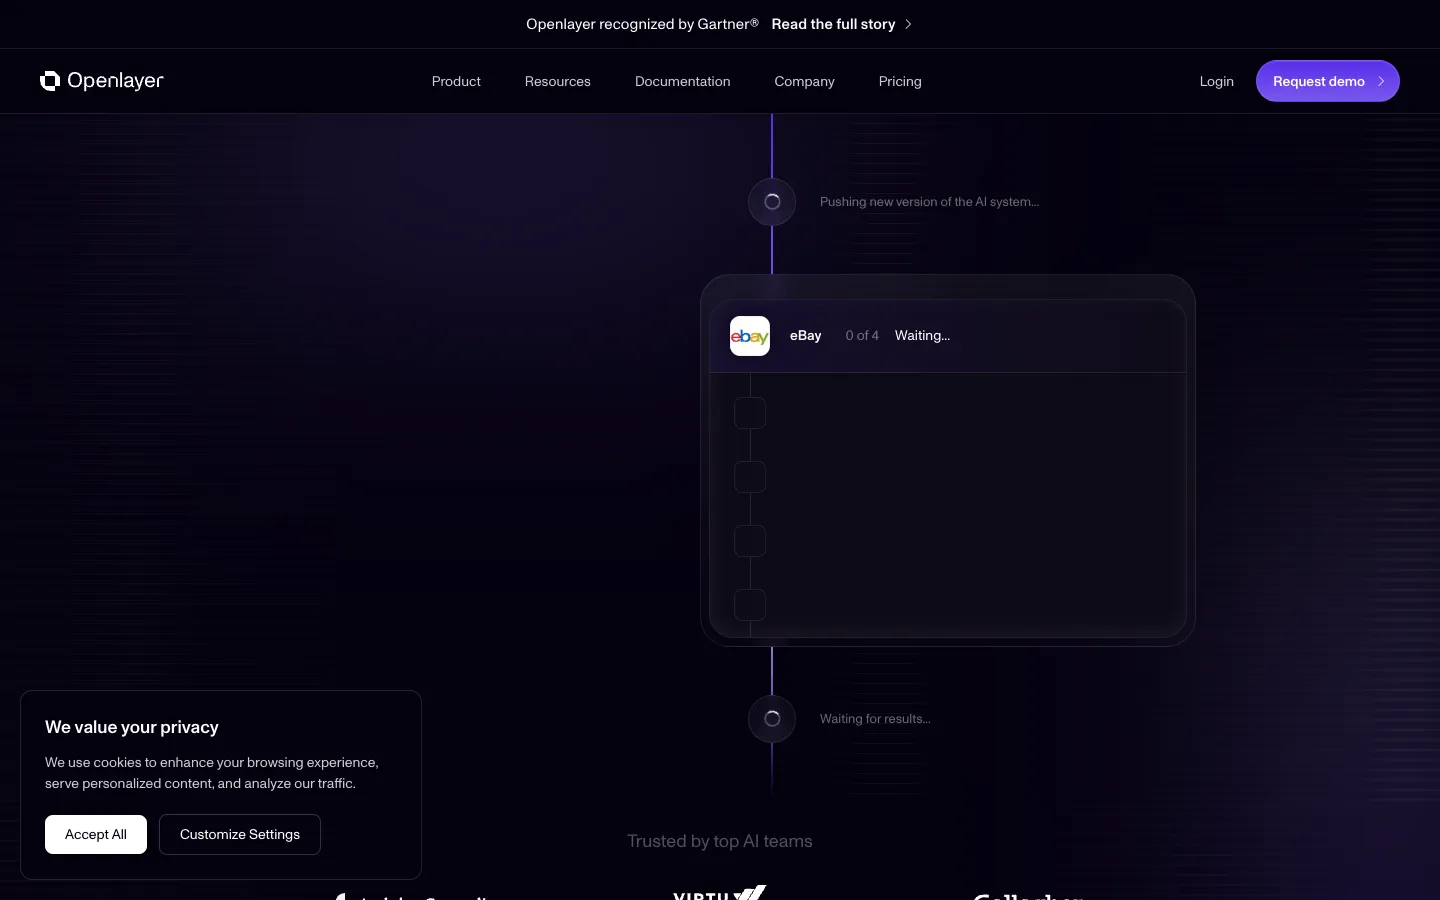Click the Openlayer logo icon
The height and width of the screenshot is (900, 1440).
coord(50,81)
